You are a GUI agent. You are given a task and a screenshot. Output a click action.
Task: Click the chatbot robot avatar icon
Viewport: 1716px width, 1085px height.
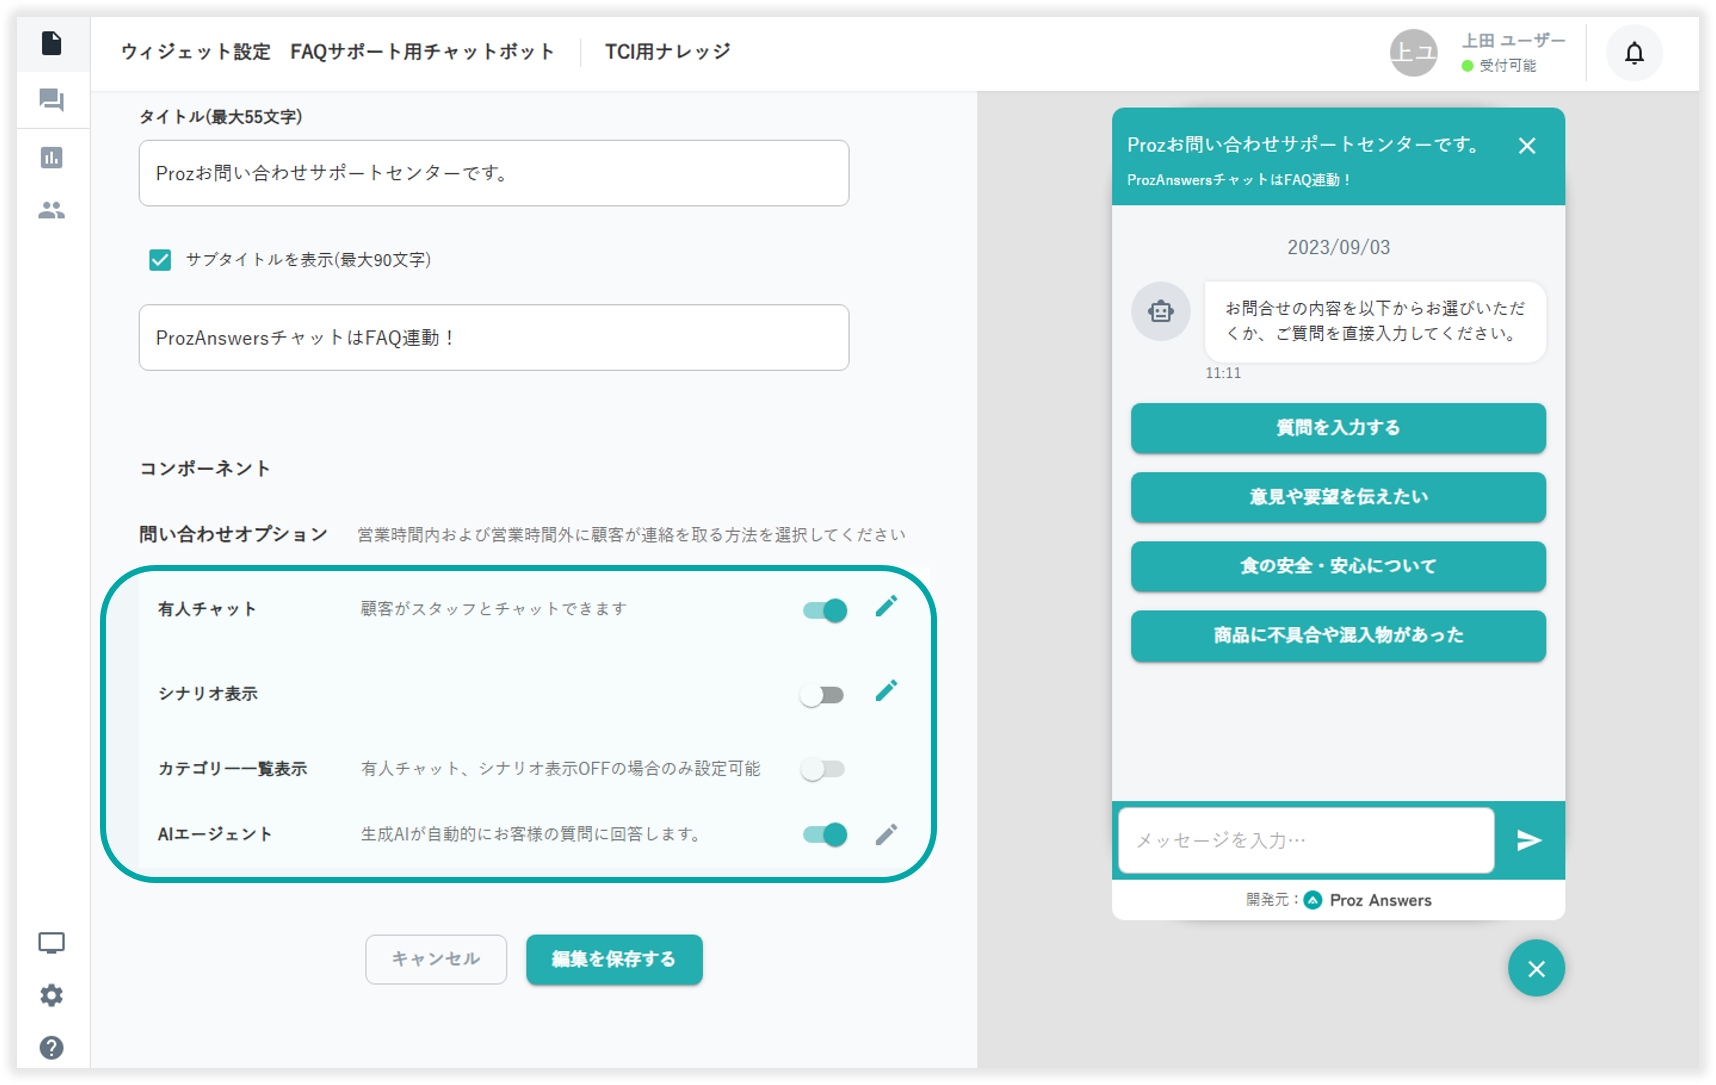(1160, 311)
